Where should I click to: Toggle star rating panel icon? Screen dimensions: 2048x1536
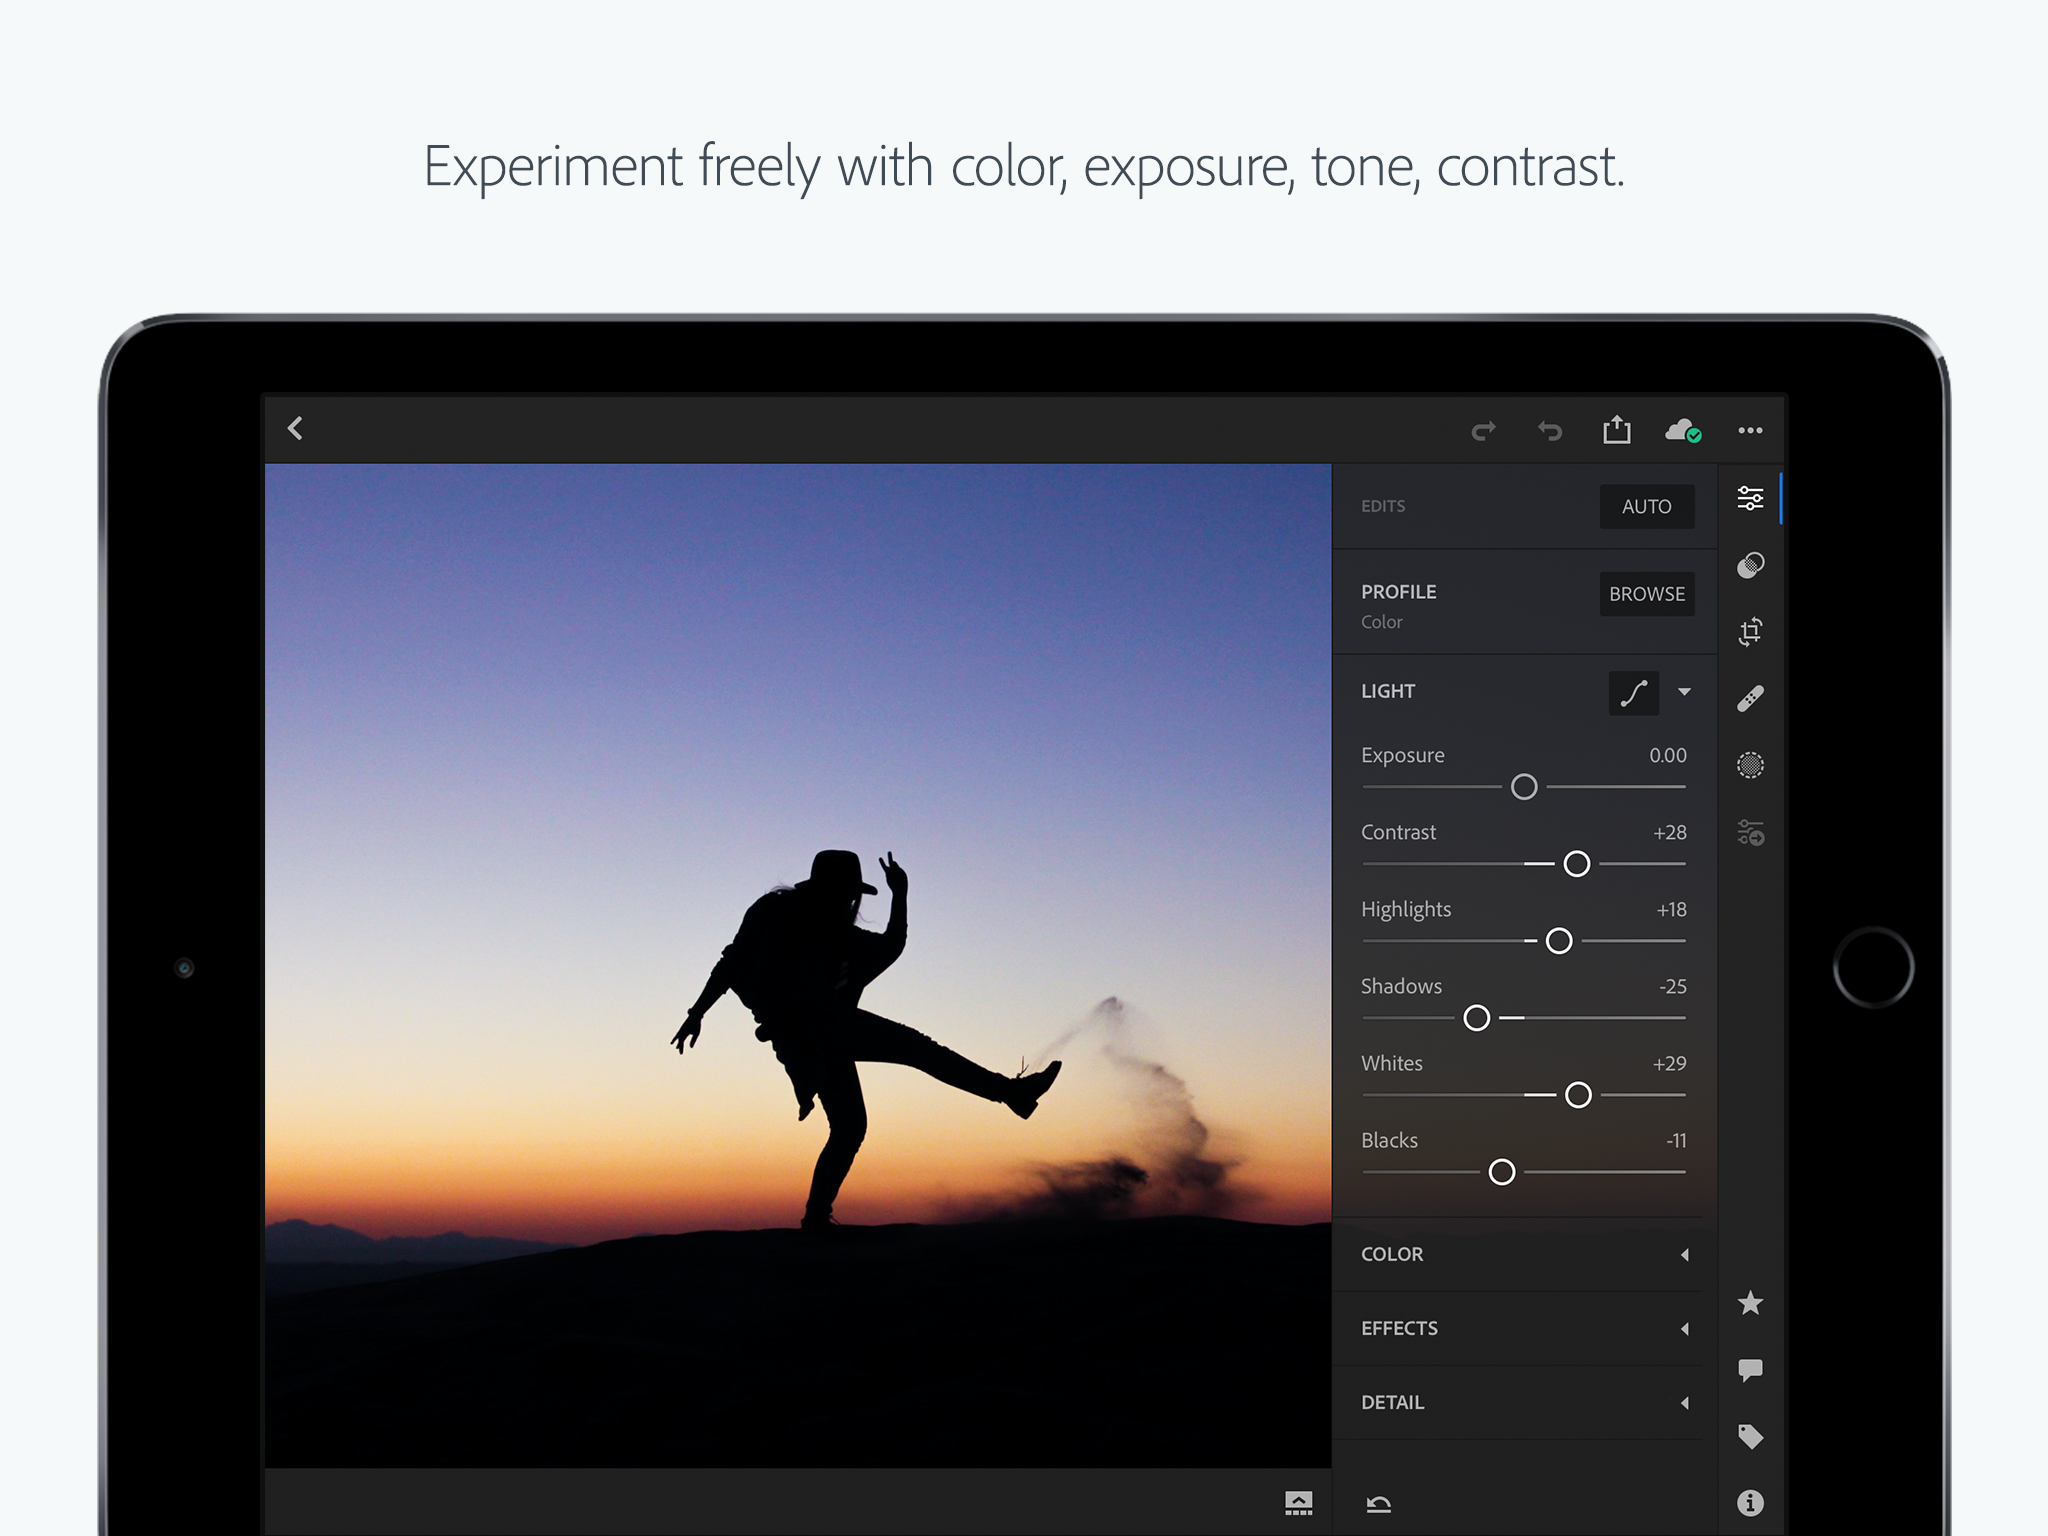1750,1303
